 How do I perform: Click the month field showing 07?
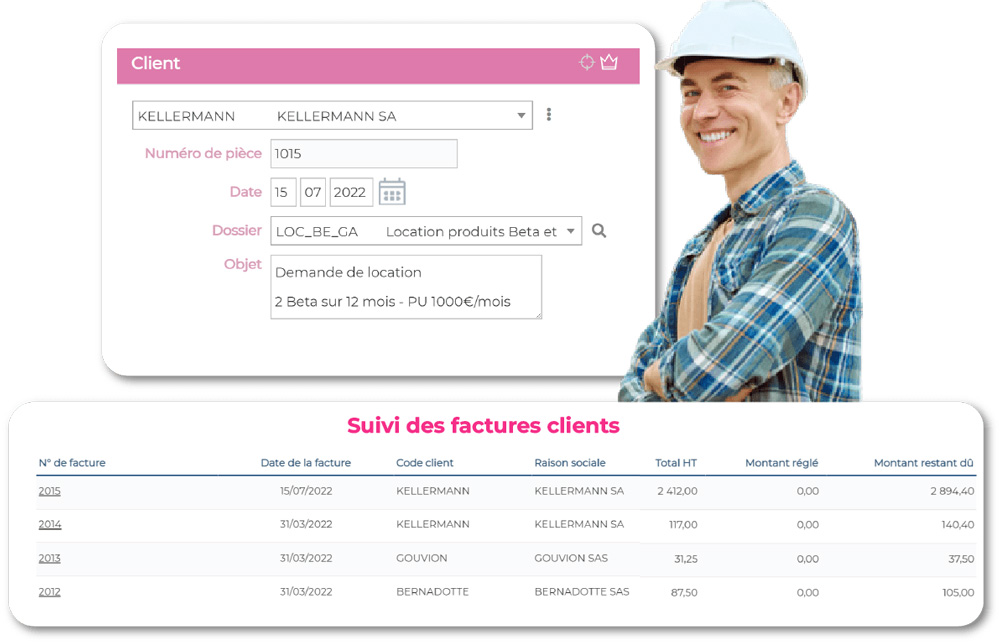tap(312, 192)
